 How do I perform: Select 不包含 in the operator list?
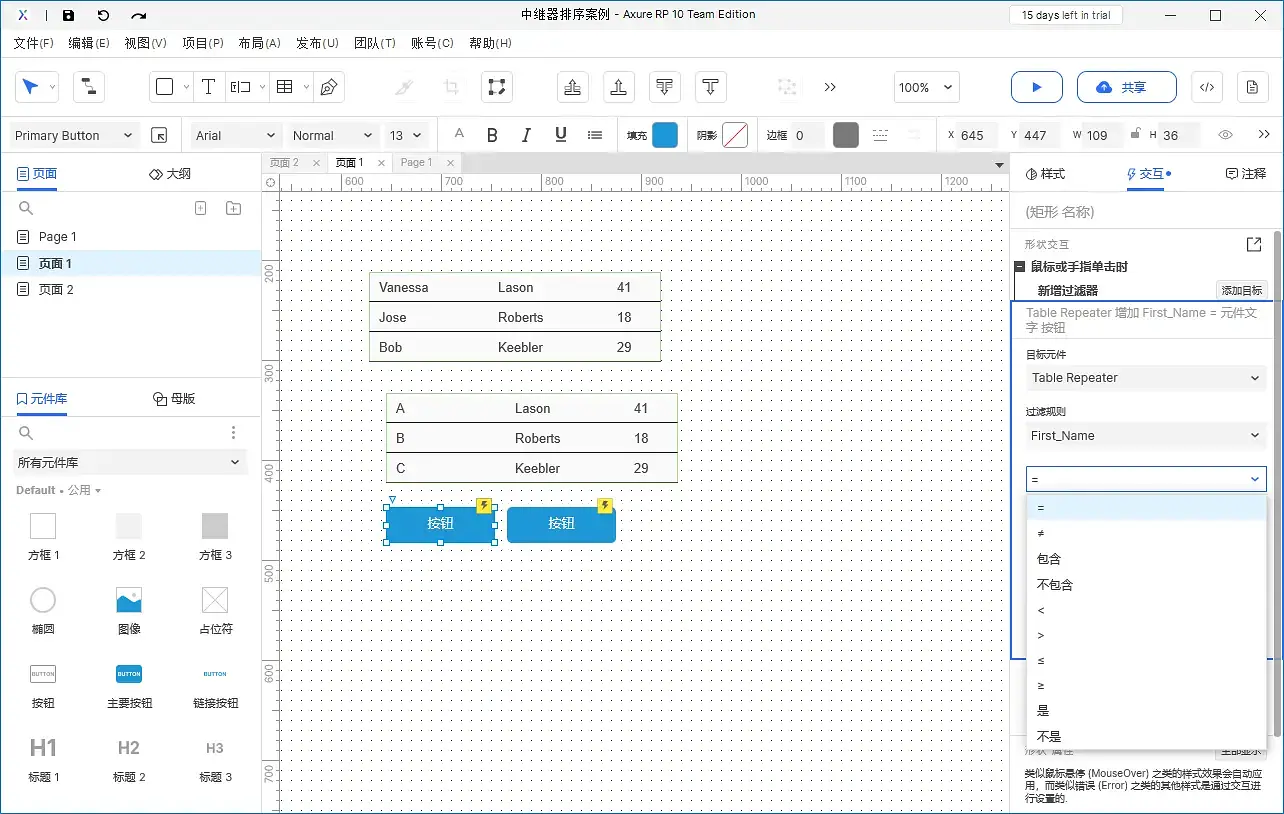coord(1055,584)
